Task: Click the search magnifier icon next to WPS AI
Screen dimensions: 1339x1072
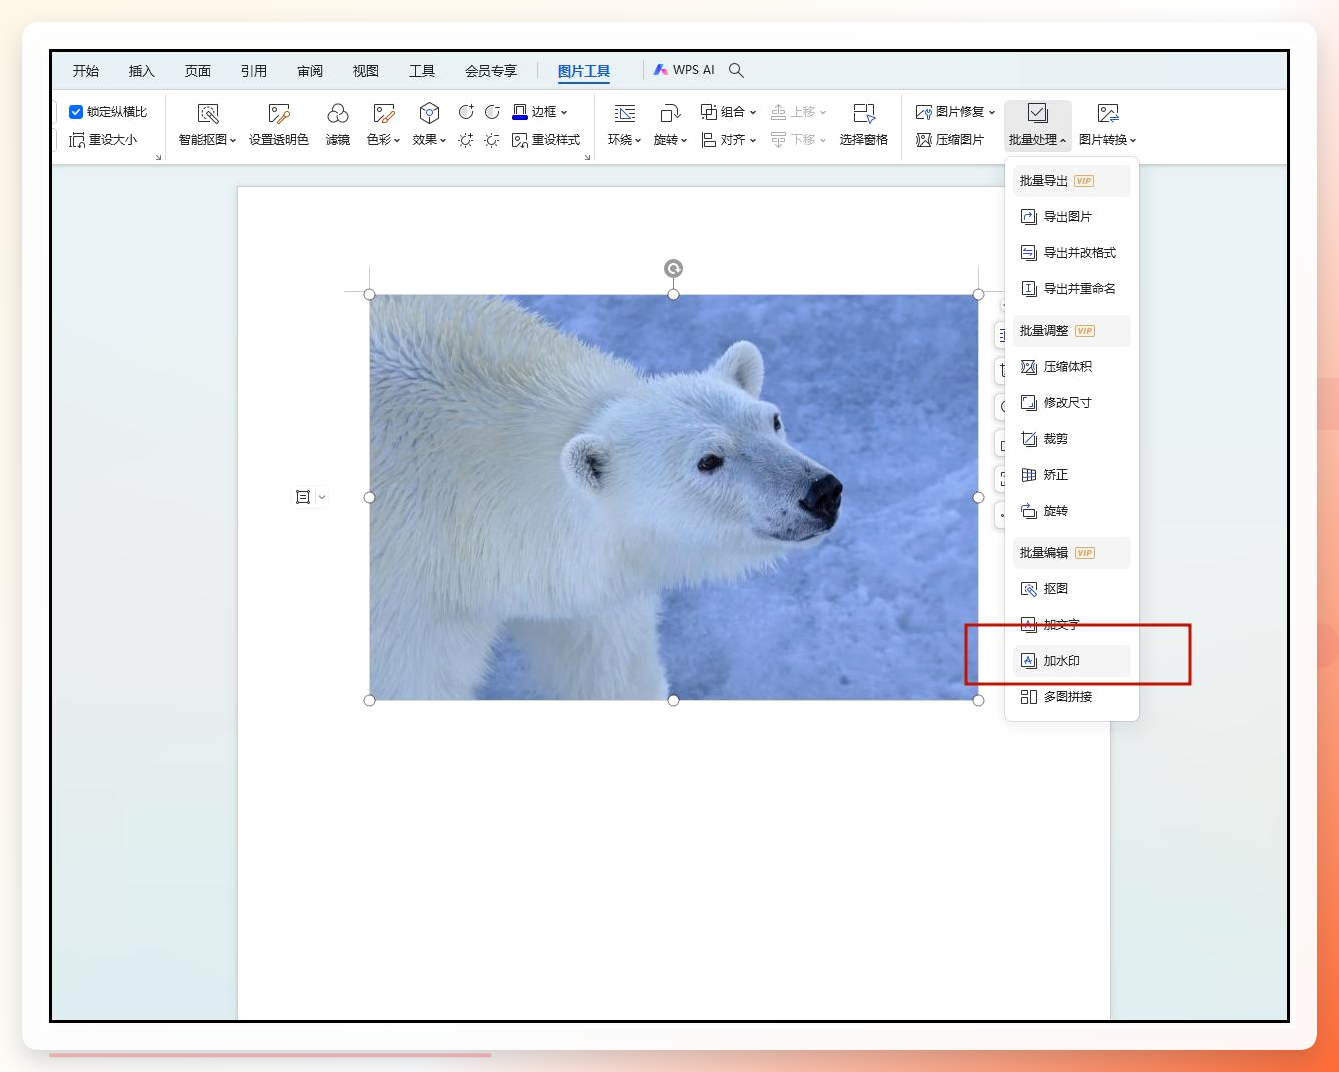Action: pyautogui.click(x=736, y=70)
